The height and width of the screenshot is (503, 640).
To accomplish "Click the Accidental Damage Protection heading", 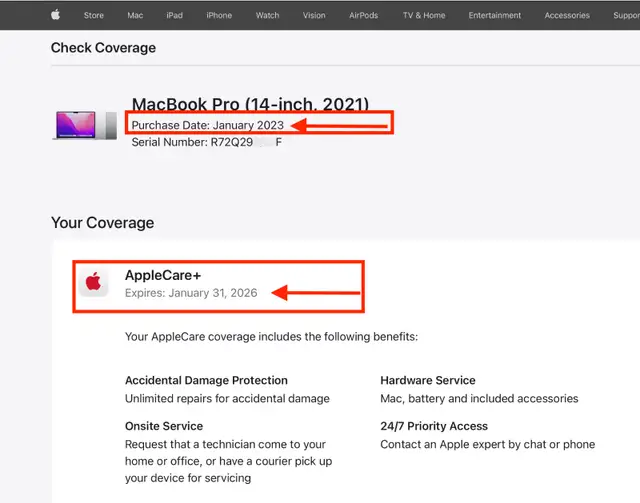I will click(x=206, y=380).
